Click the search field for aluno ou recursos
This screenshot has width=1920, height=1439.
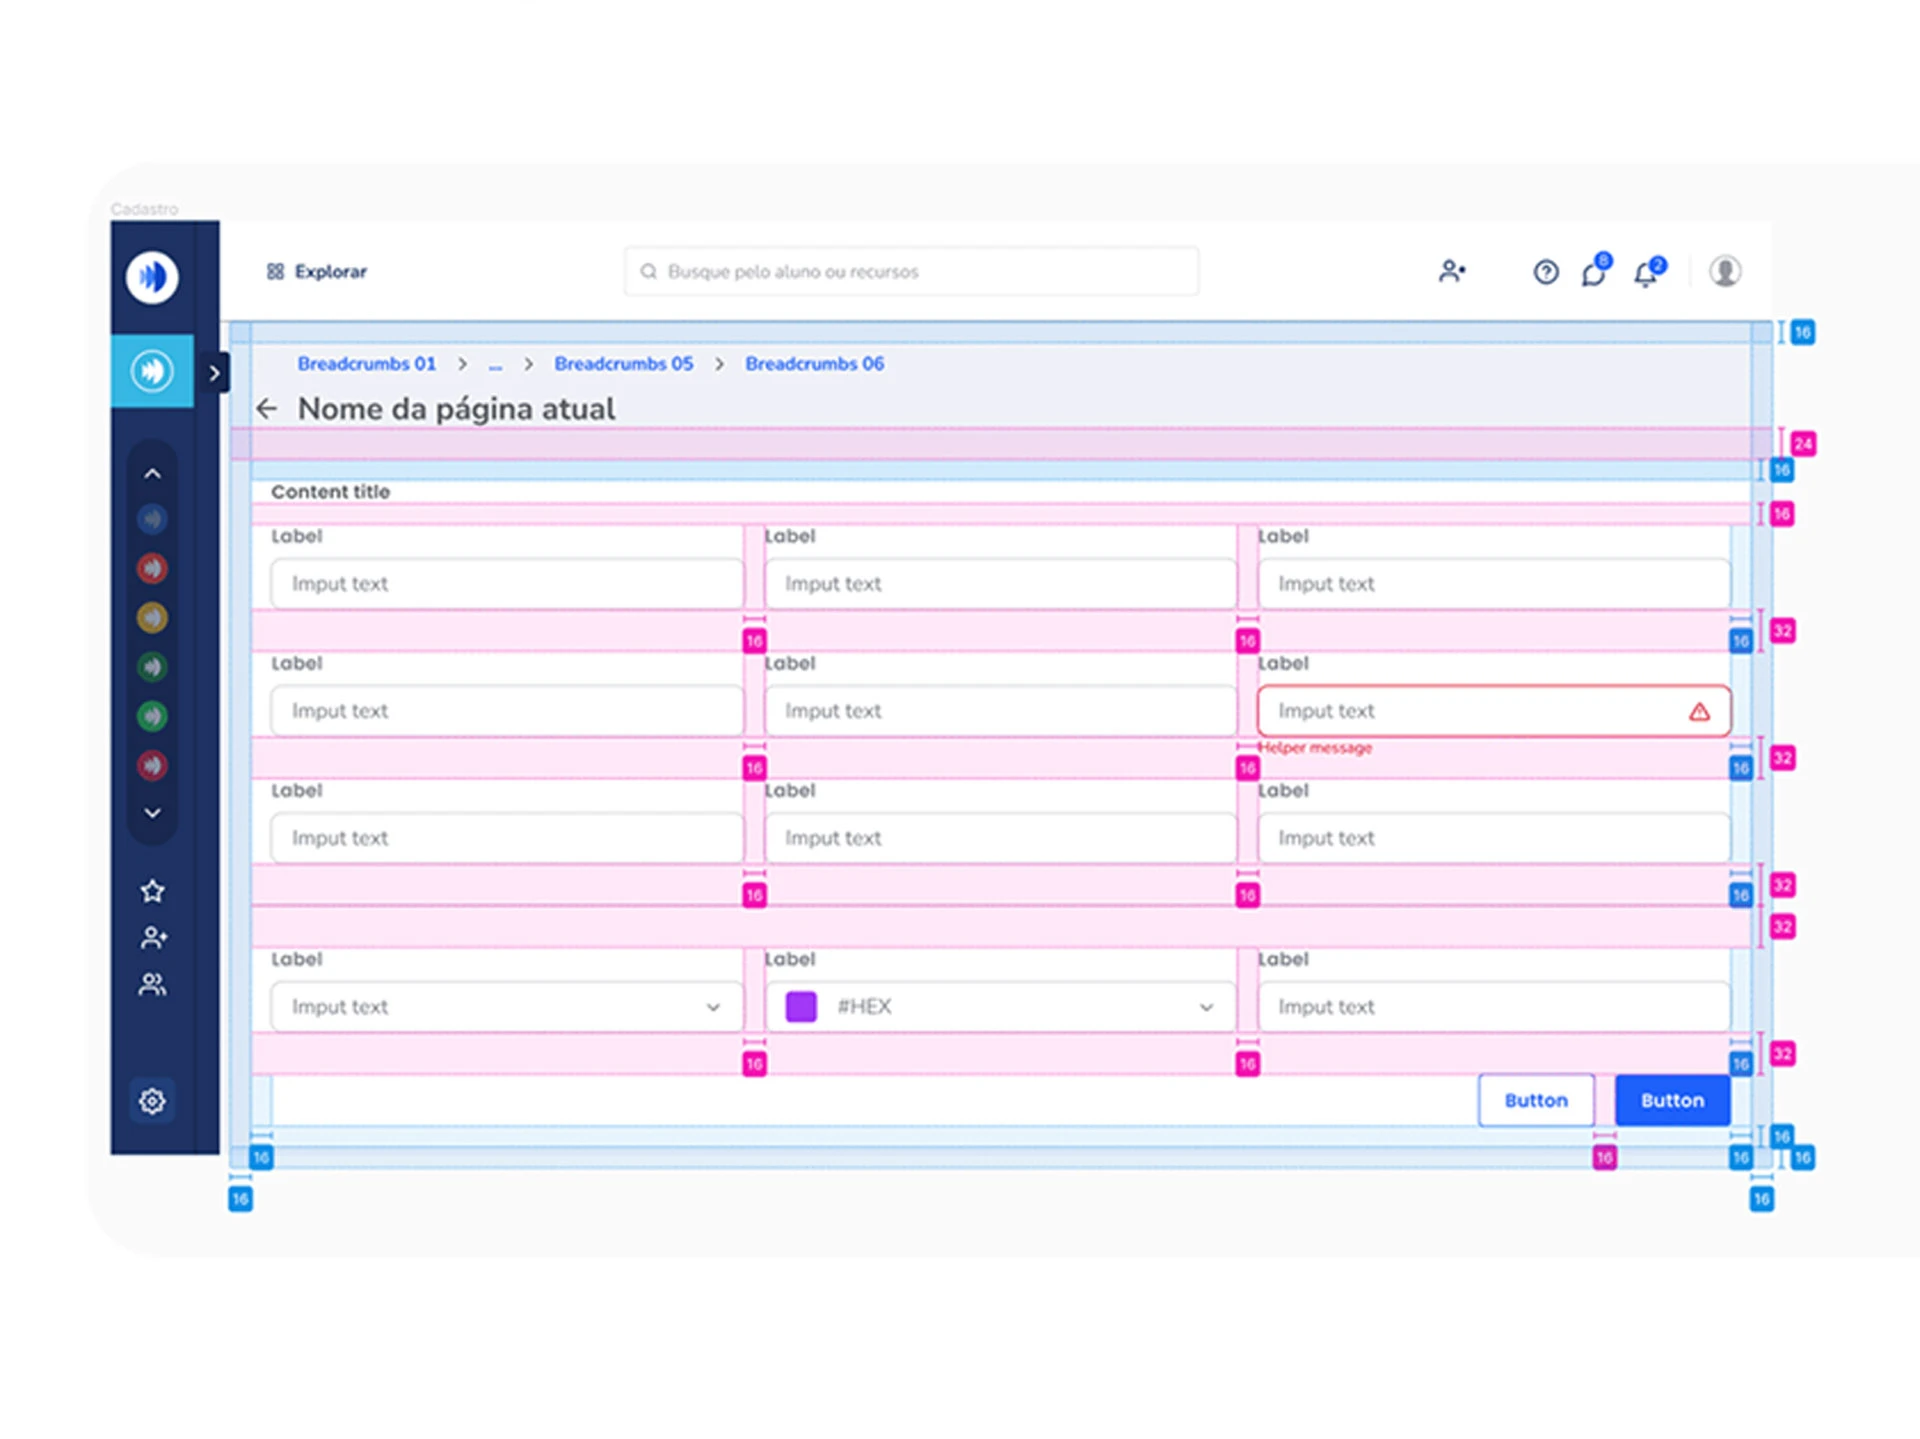911,272
